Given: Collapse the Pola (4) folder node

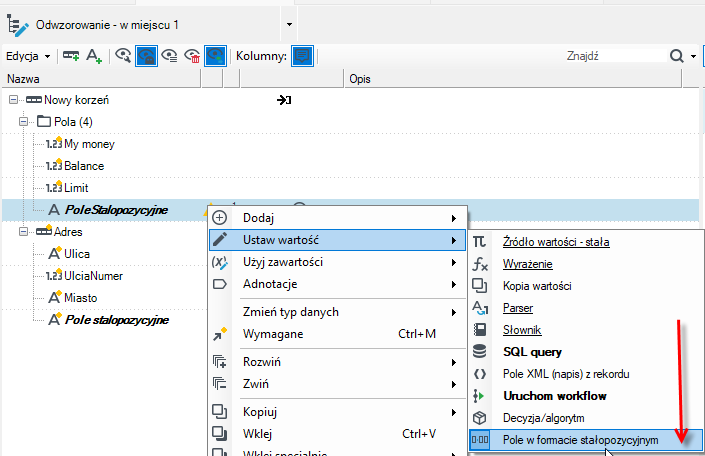Looking at the screenshot, I should coord(23,121).
